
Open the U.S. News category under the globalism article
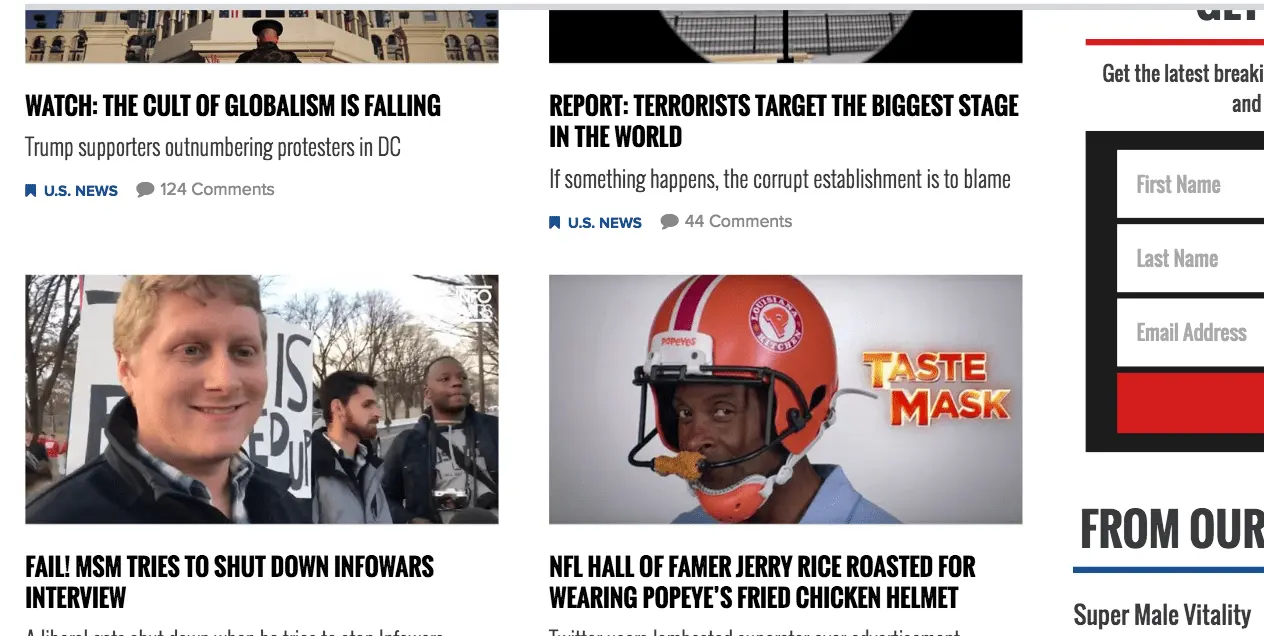coord(81,190)
